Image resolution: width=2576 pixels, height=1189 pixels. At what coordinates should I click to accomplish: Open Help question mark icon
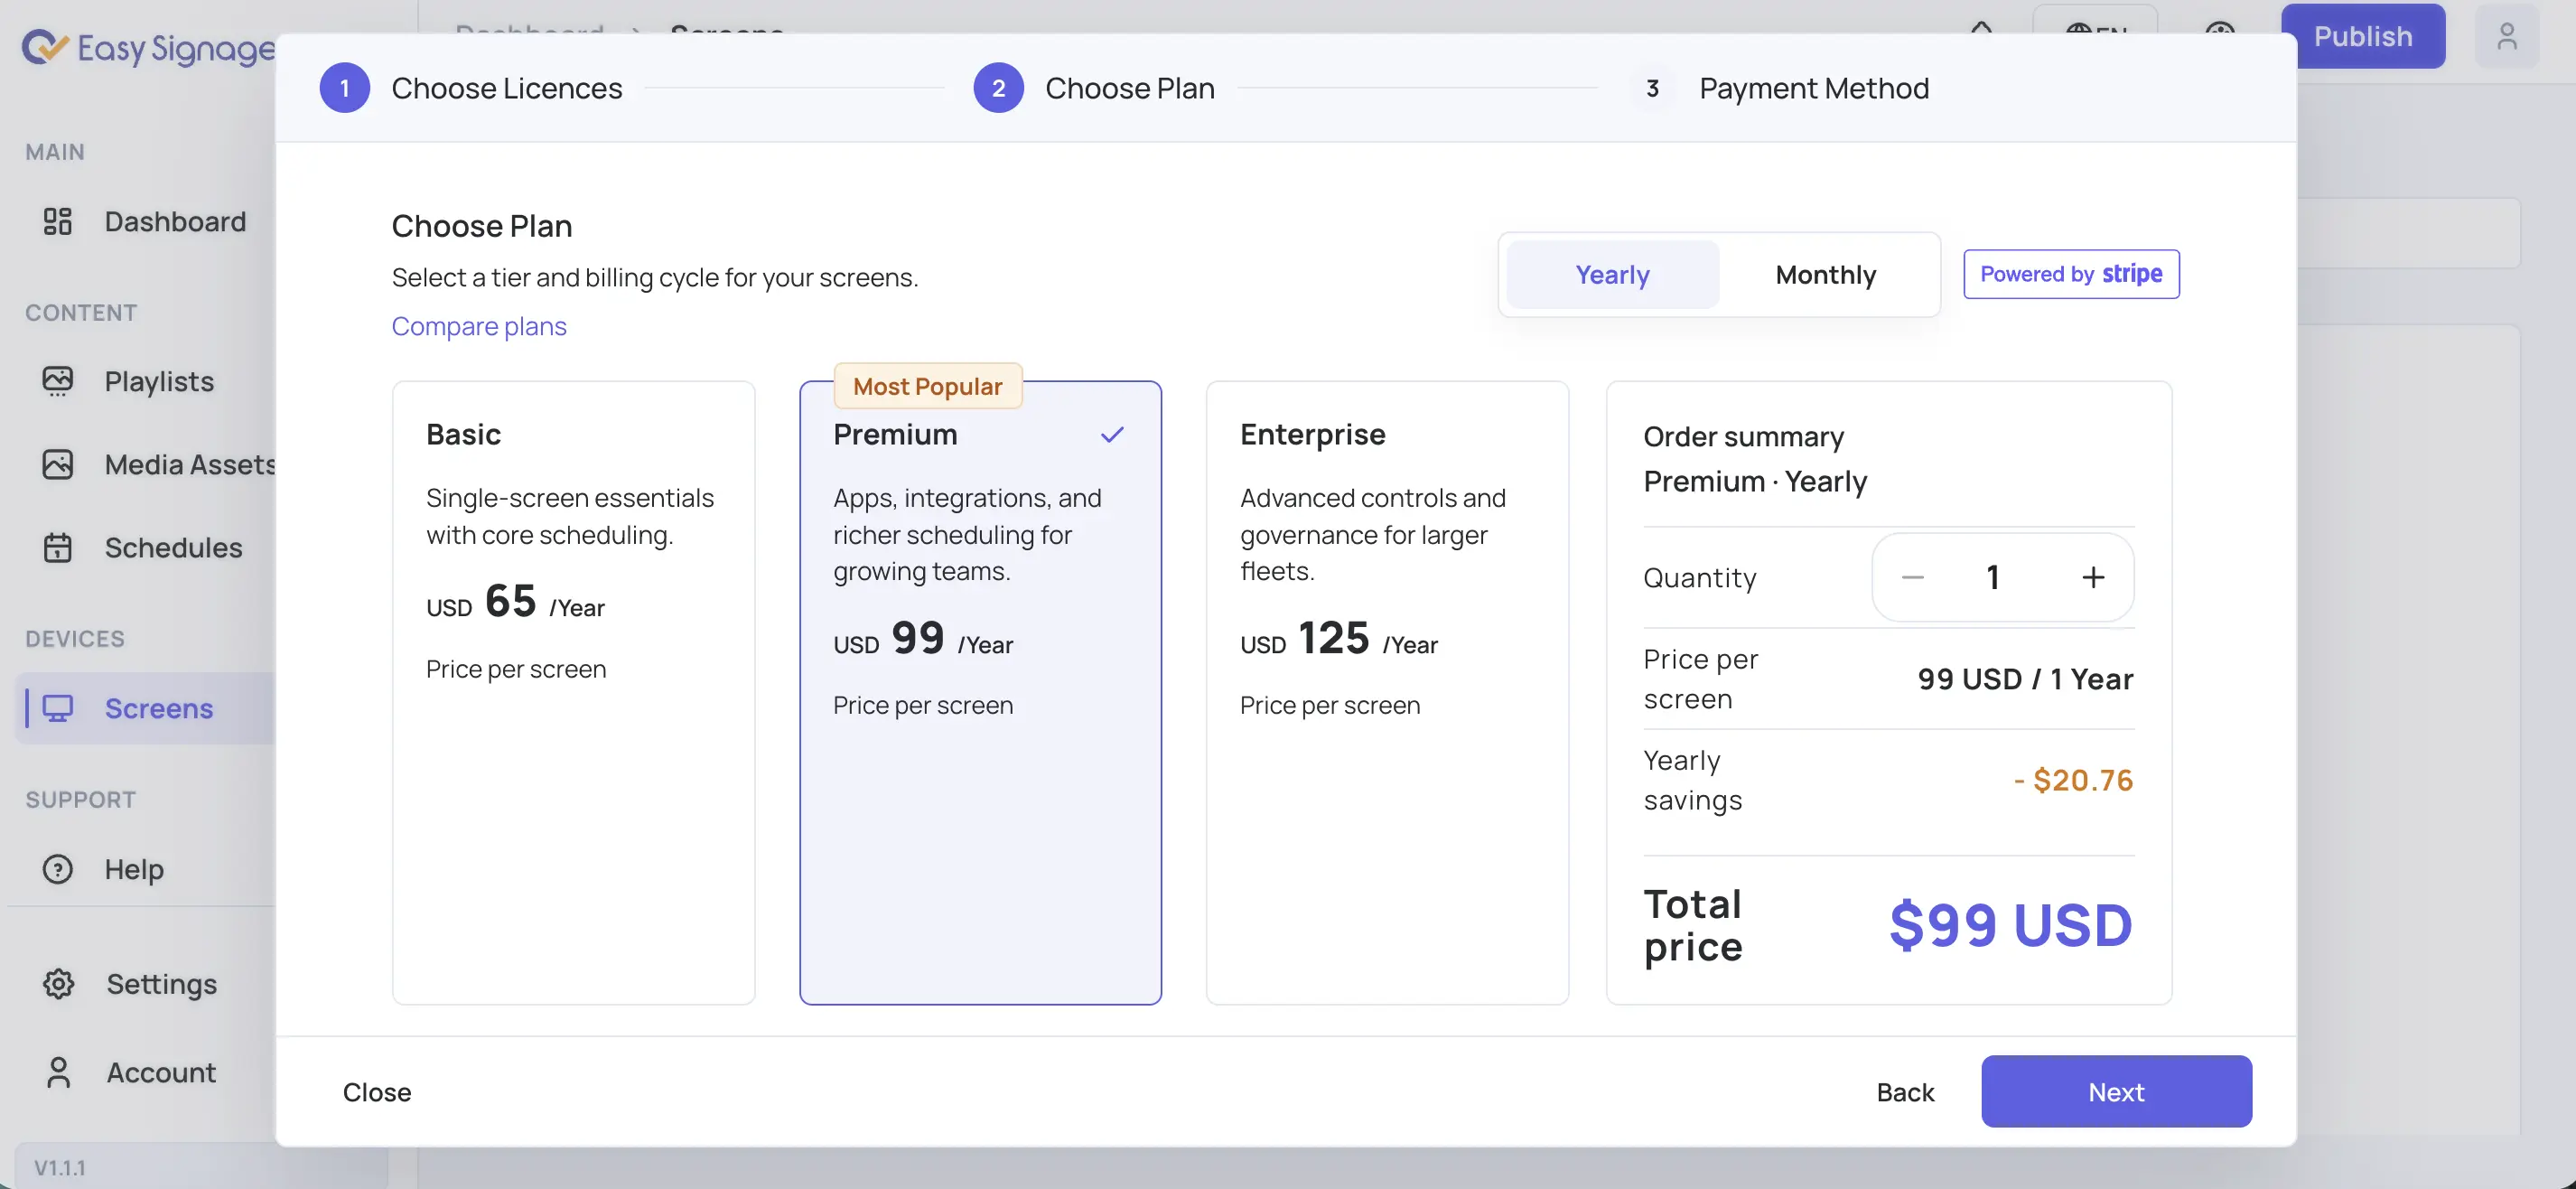(x=57, y=869)
